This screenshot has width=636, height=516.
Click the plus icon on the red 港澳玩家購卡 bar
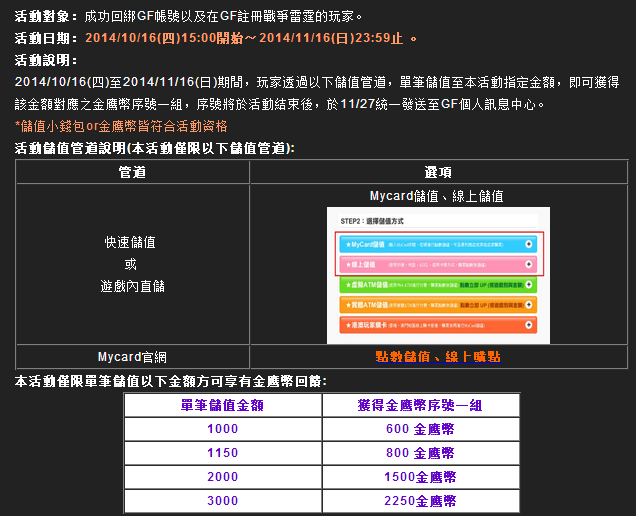pyautogui.click(x=528, y=325)
